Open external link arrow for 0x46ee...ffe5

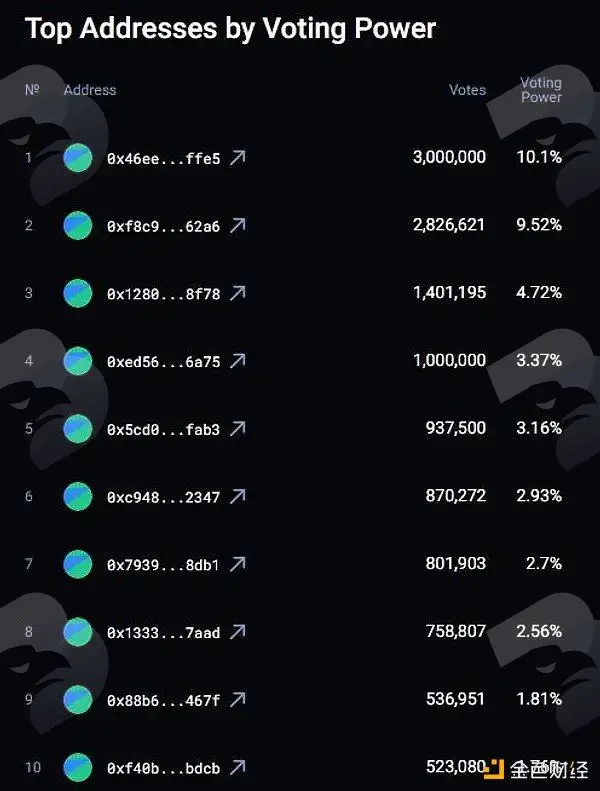point(238,158)
